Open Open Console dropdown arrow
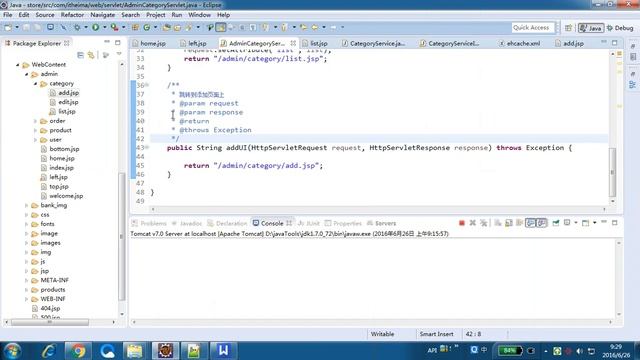This screenshot has height=360, width=640. tap(595, 223)
